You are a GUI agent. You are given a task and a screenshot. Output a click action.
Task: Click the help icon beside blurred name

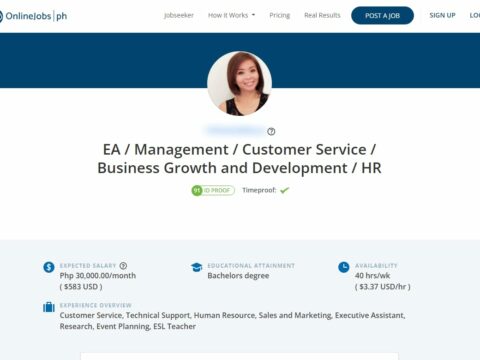coord(271,131)
